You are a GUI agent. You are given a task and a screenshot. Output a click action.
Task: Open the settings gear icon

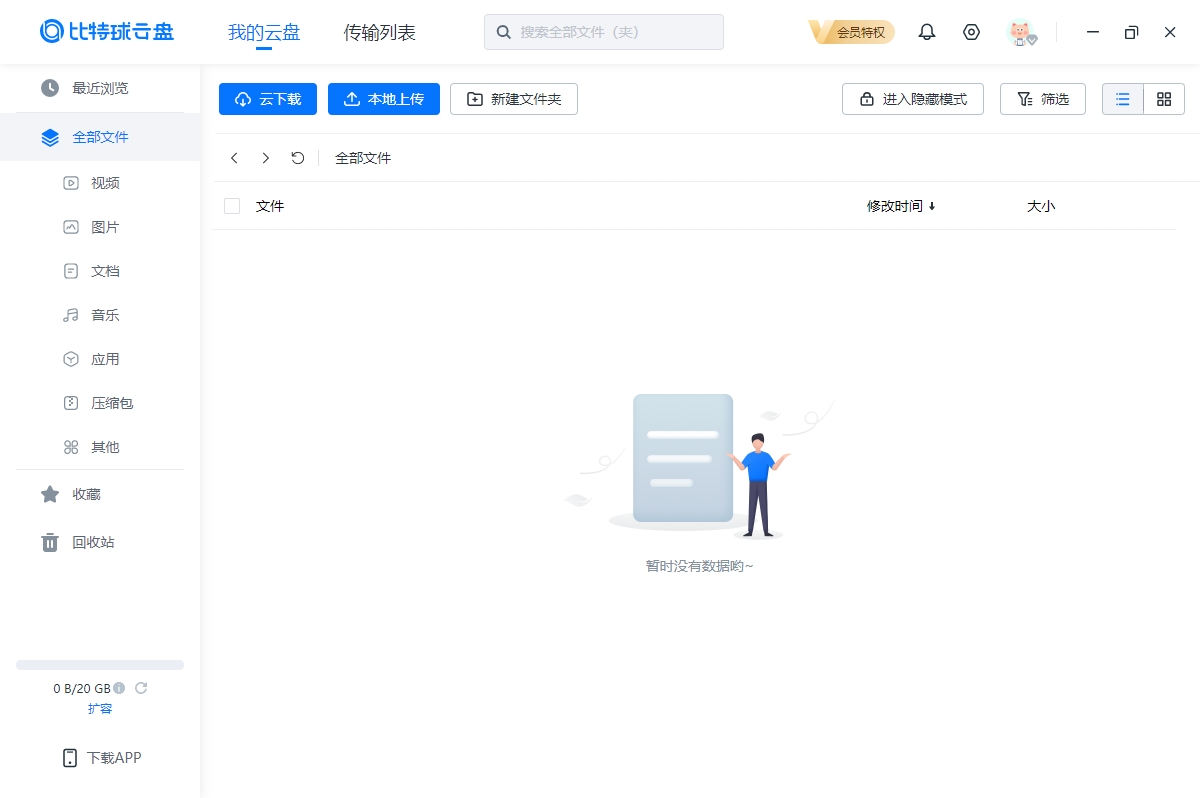(x=971, y=31)
